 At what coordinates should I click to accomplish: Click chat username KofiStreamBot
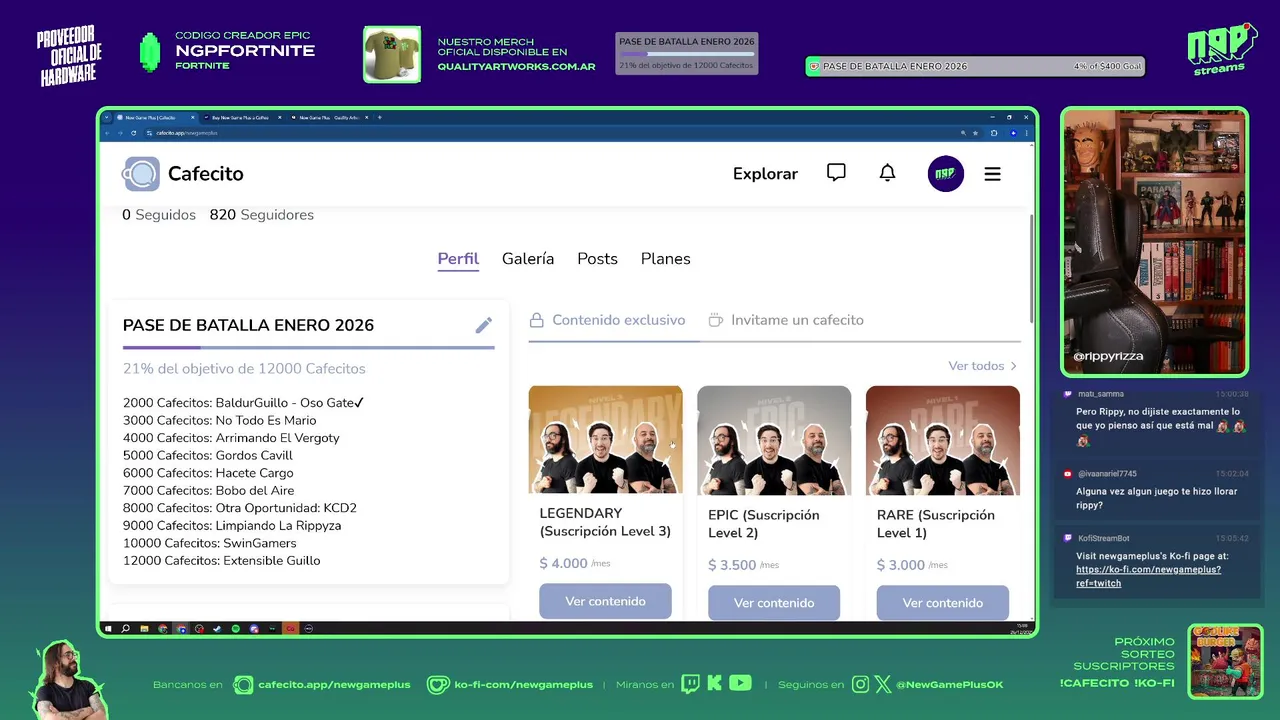click(x=1103, y=538)
